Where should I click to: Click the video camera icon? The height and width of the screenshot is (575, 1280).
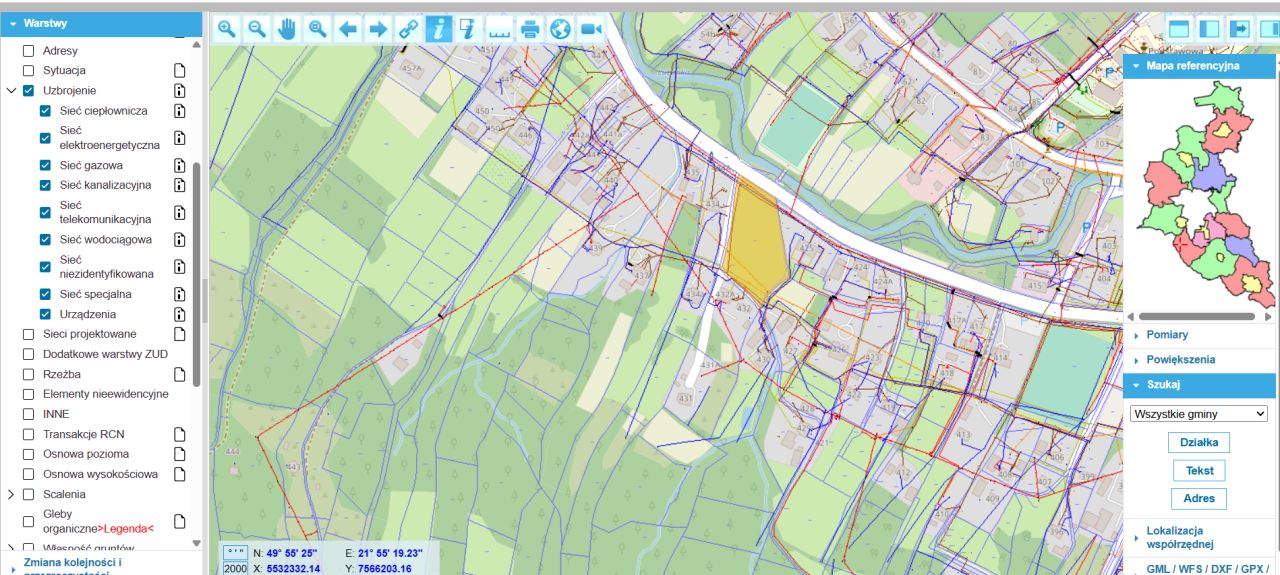point(591,29)
